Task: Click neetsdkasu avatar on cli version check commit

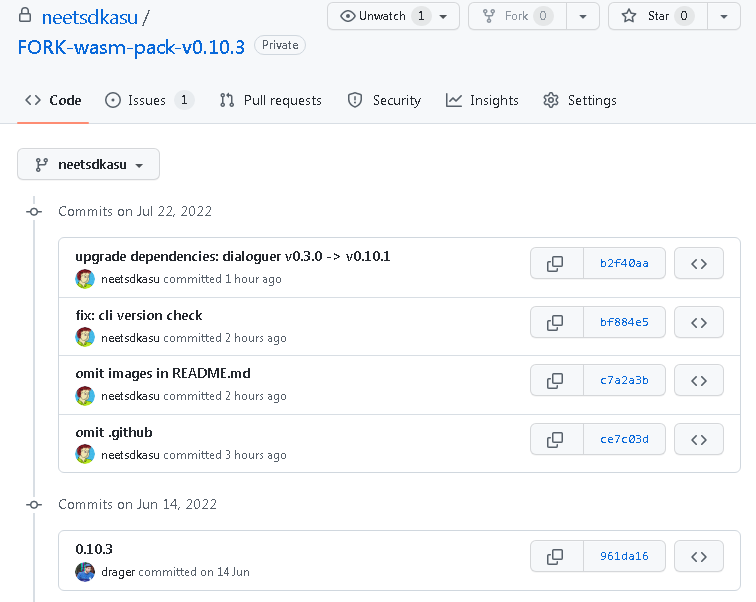Action: click(85, 337)
